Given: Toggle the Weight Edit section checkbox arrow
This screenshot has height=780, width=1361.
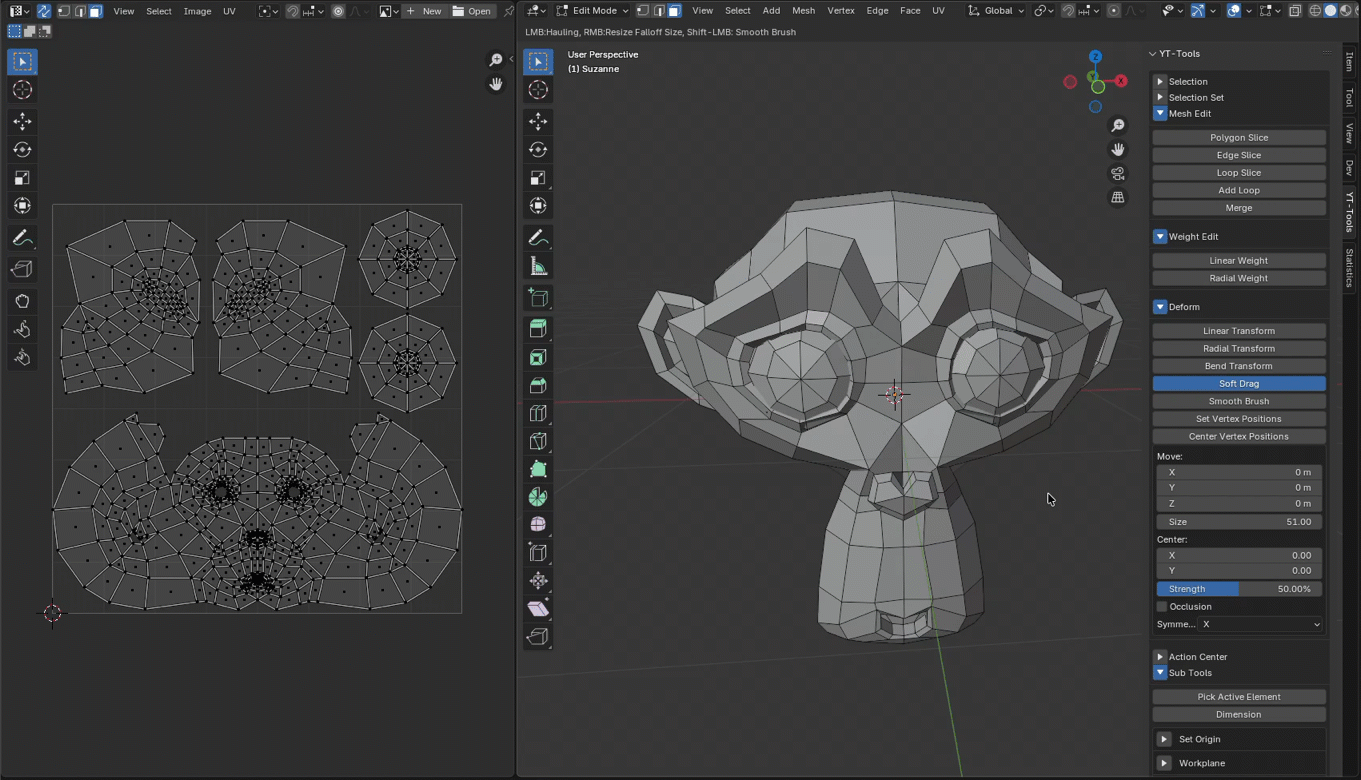Looking at the screenshot, I should 1160,237.
